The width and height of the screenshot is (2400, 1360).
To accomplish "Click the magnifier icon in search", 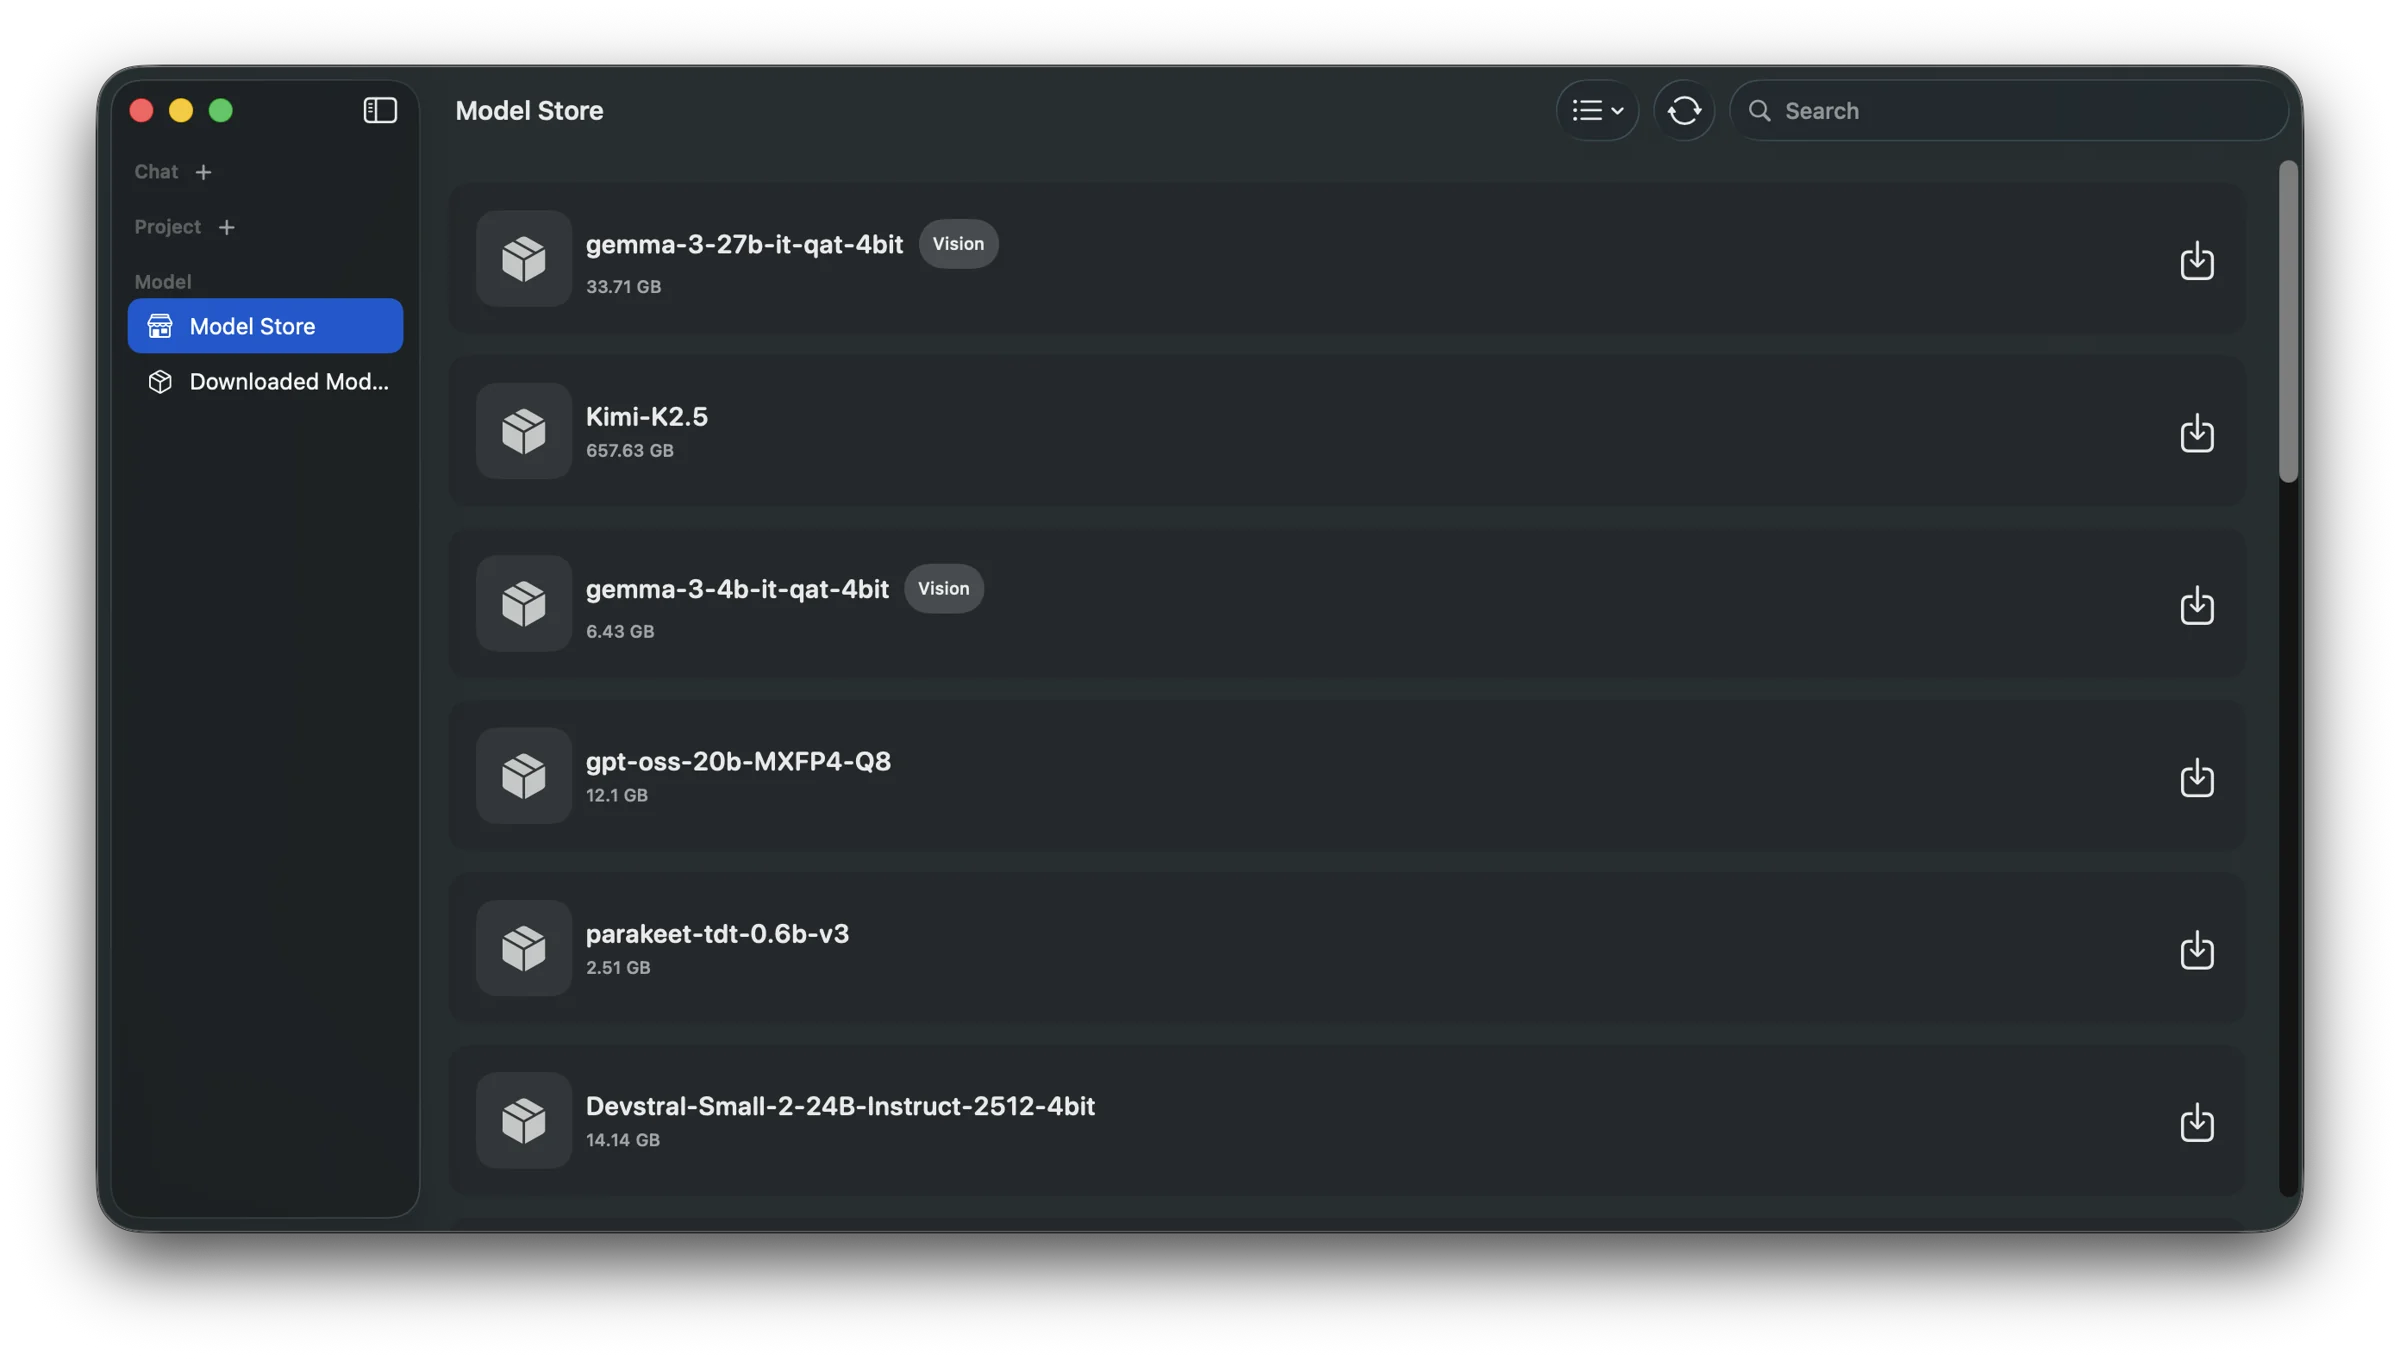I will pyautogui.click(x=1759, y=110).
